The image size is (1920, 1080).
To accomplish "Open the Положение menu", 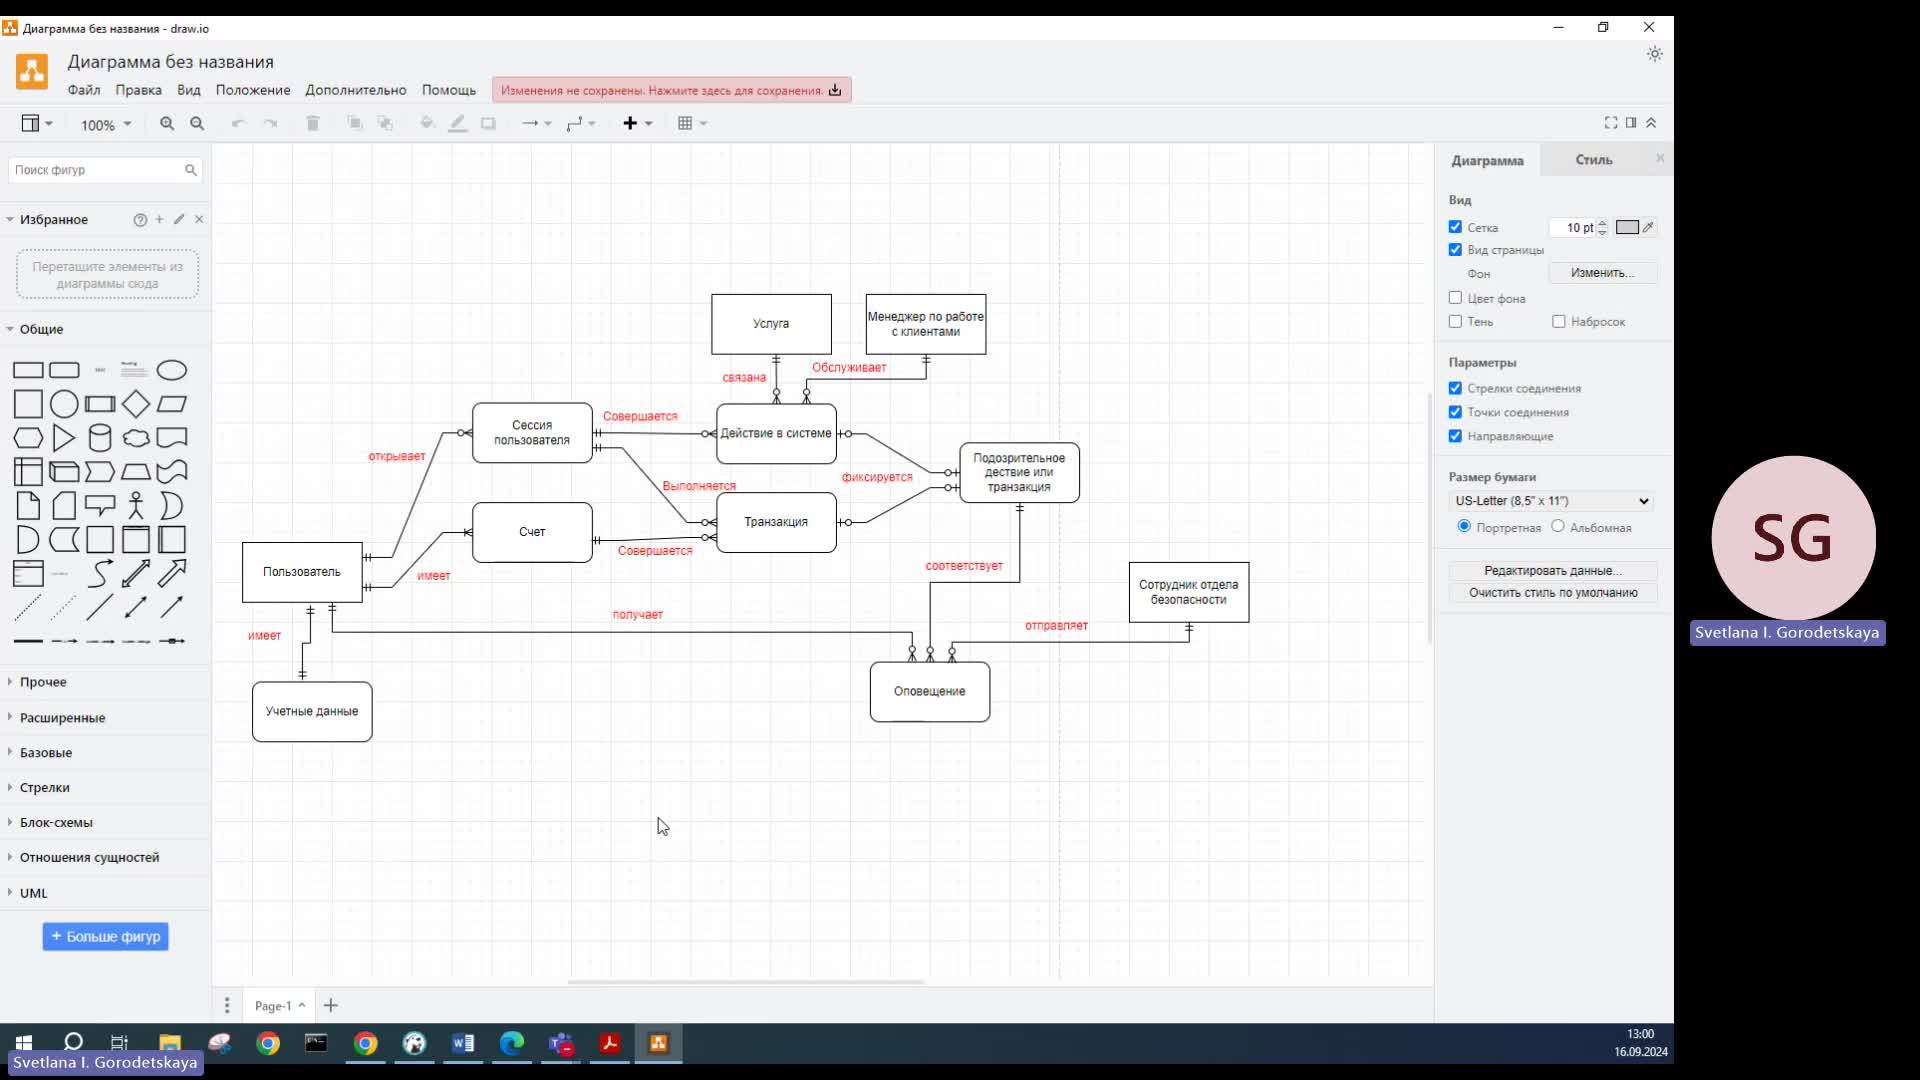I will [x=253, y=90].
